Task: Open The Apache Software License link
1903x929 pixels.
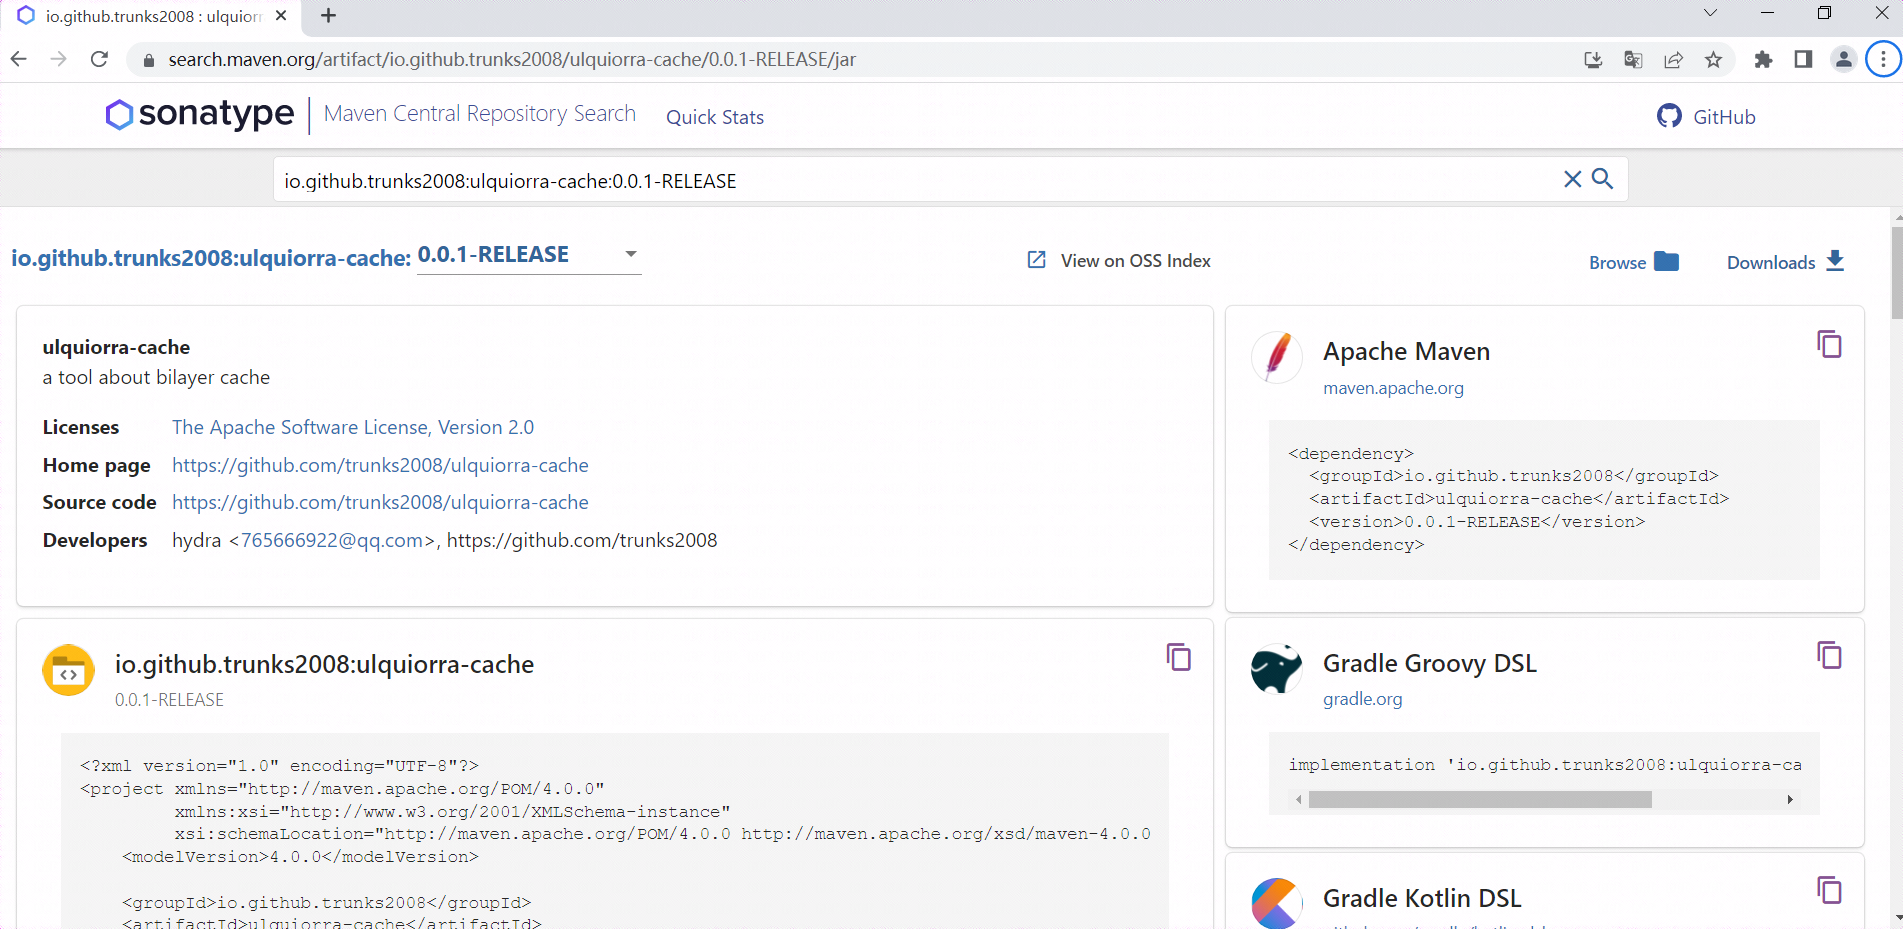Action: tap(353, 428)
